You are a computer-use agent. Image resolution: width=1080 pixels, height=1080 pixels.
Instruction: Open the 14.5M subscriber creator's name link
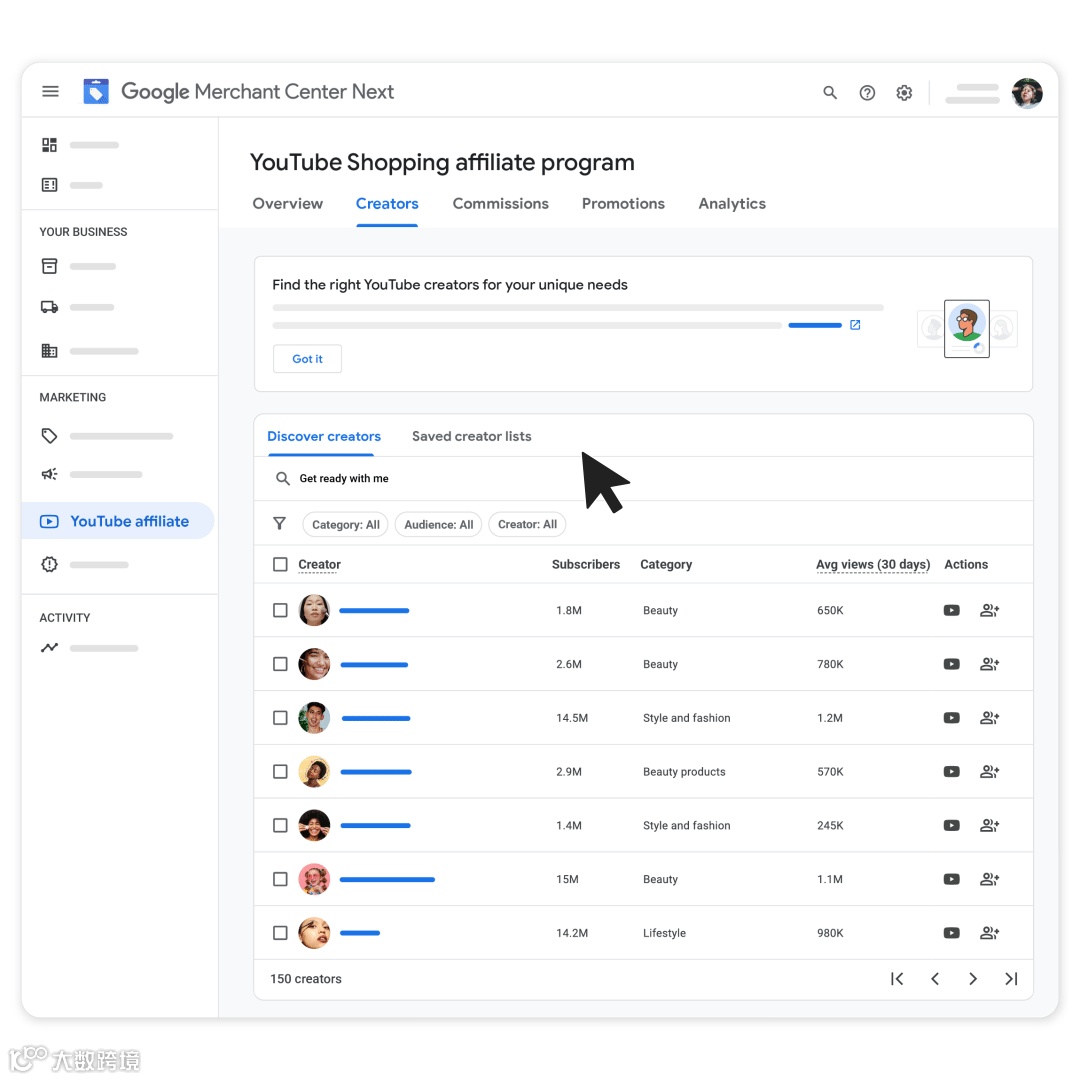376,718
